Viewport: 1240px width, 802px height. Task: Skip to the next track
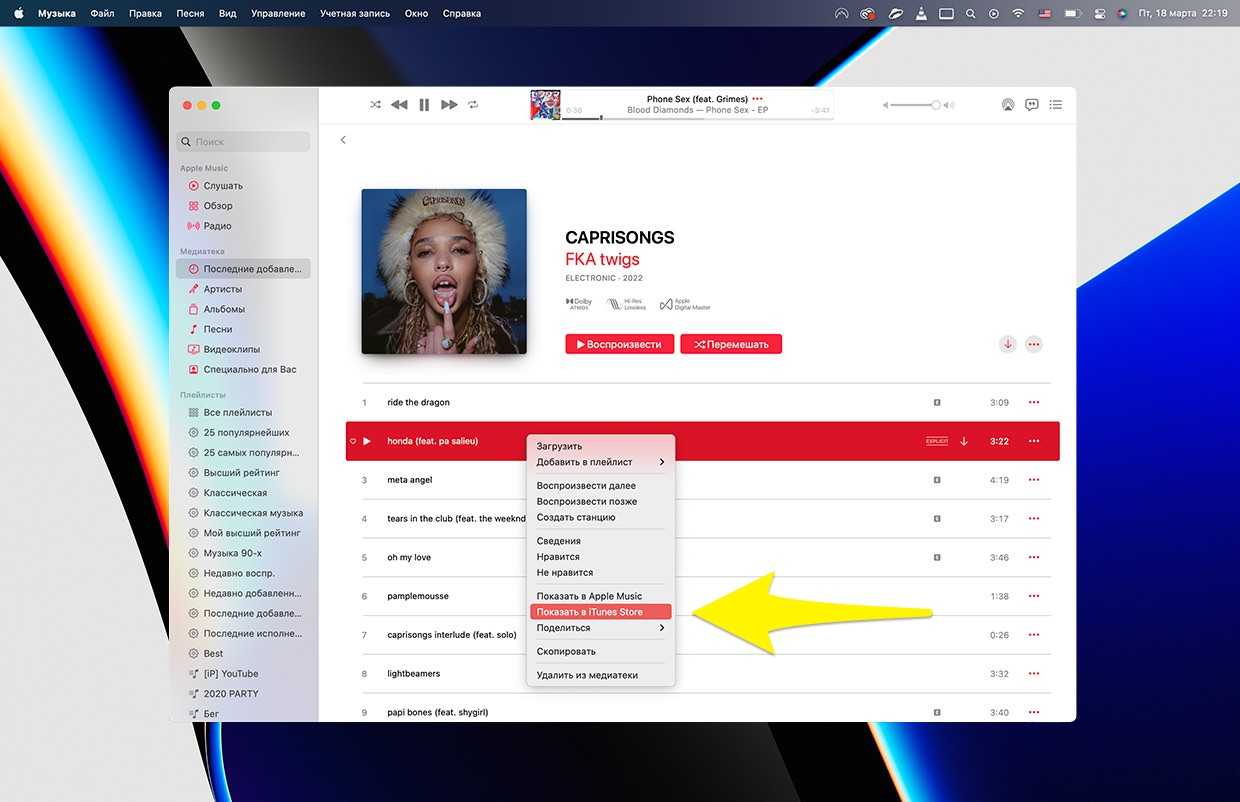449,105
